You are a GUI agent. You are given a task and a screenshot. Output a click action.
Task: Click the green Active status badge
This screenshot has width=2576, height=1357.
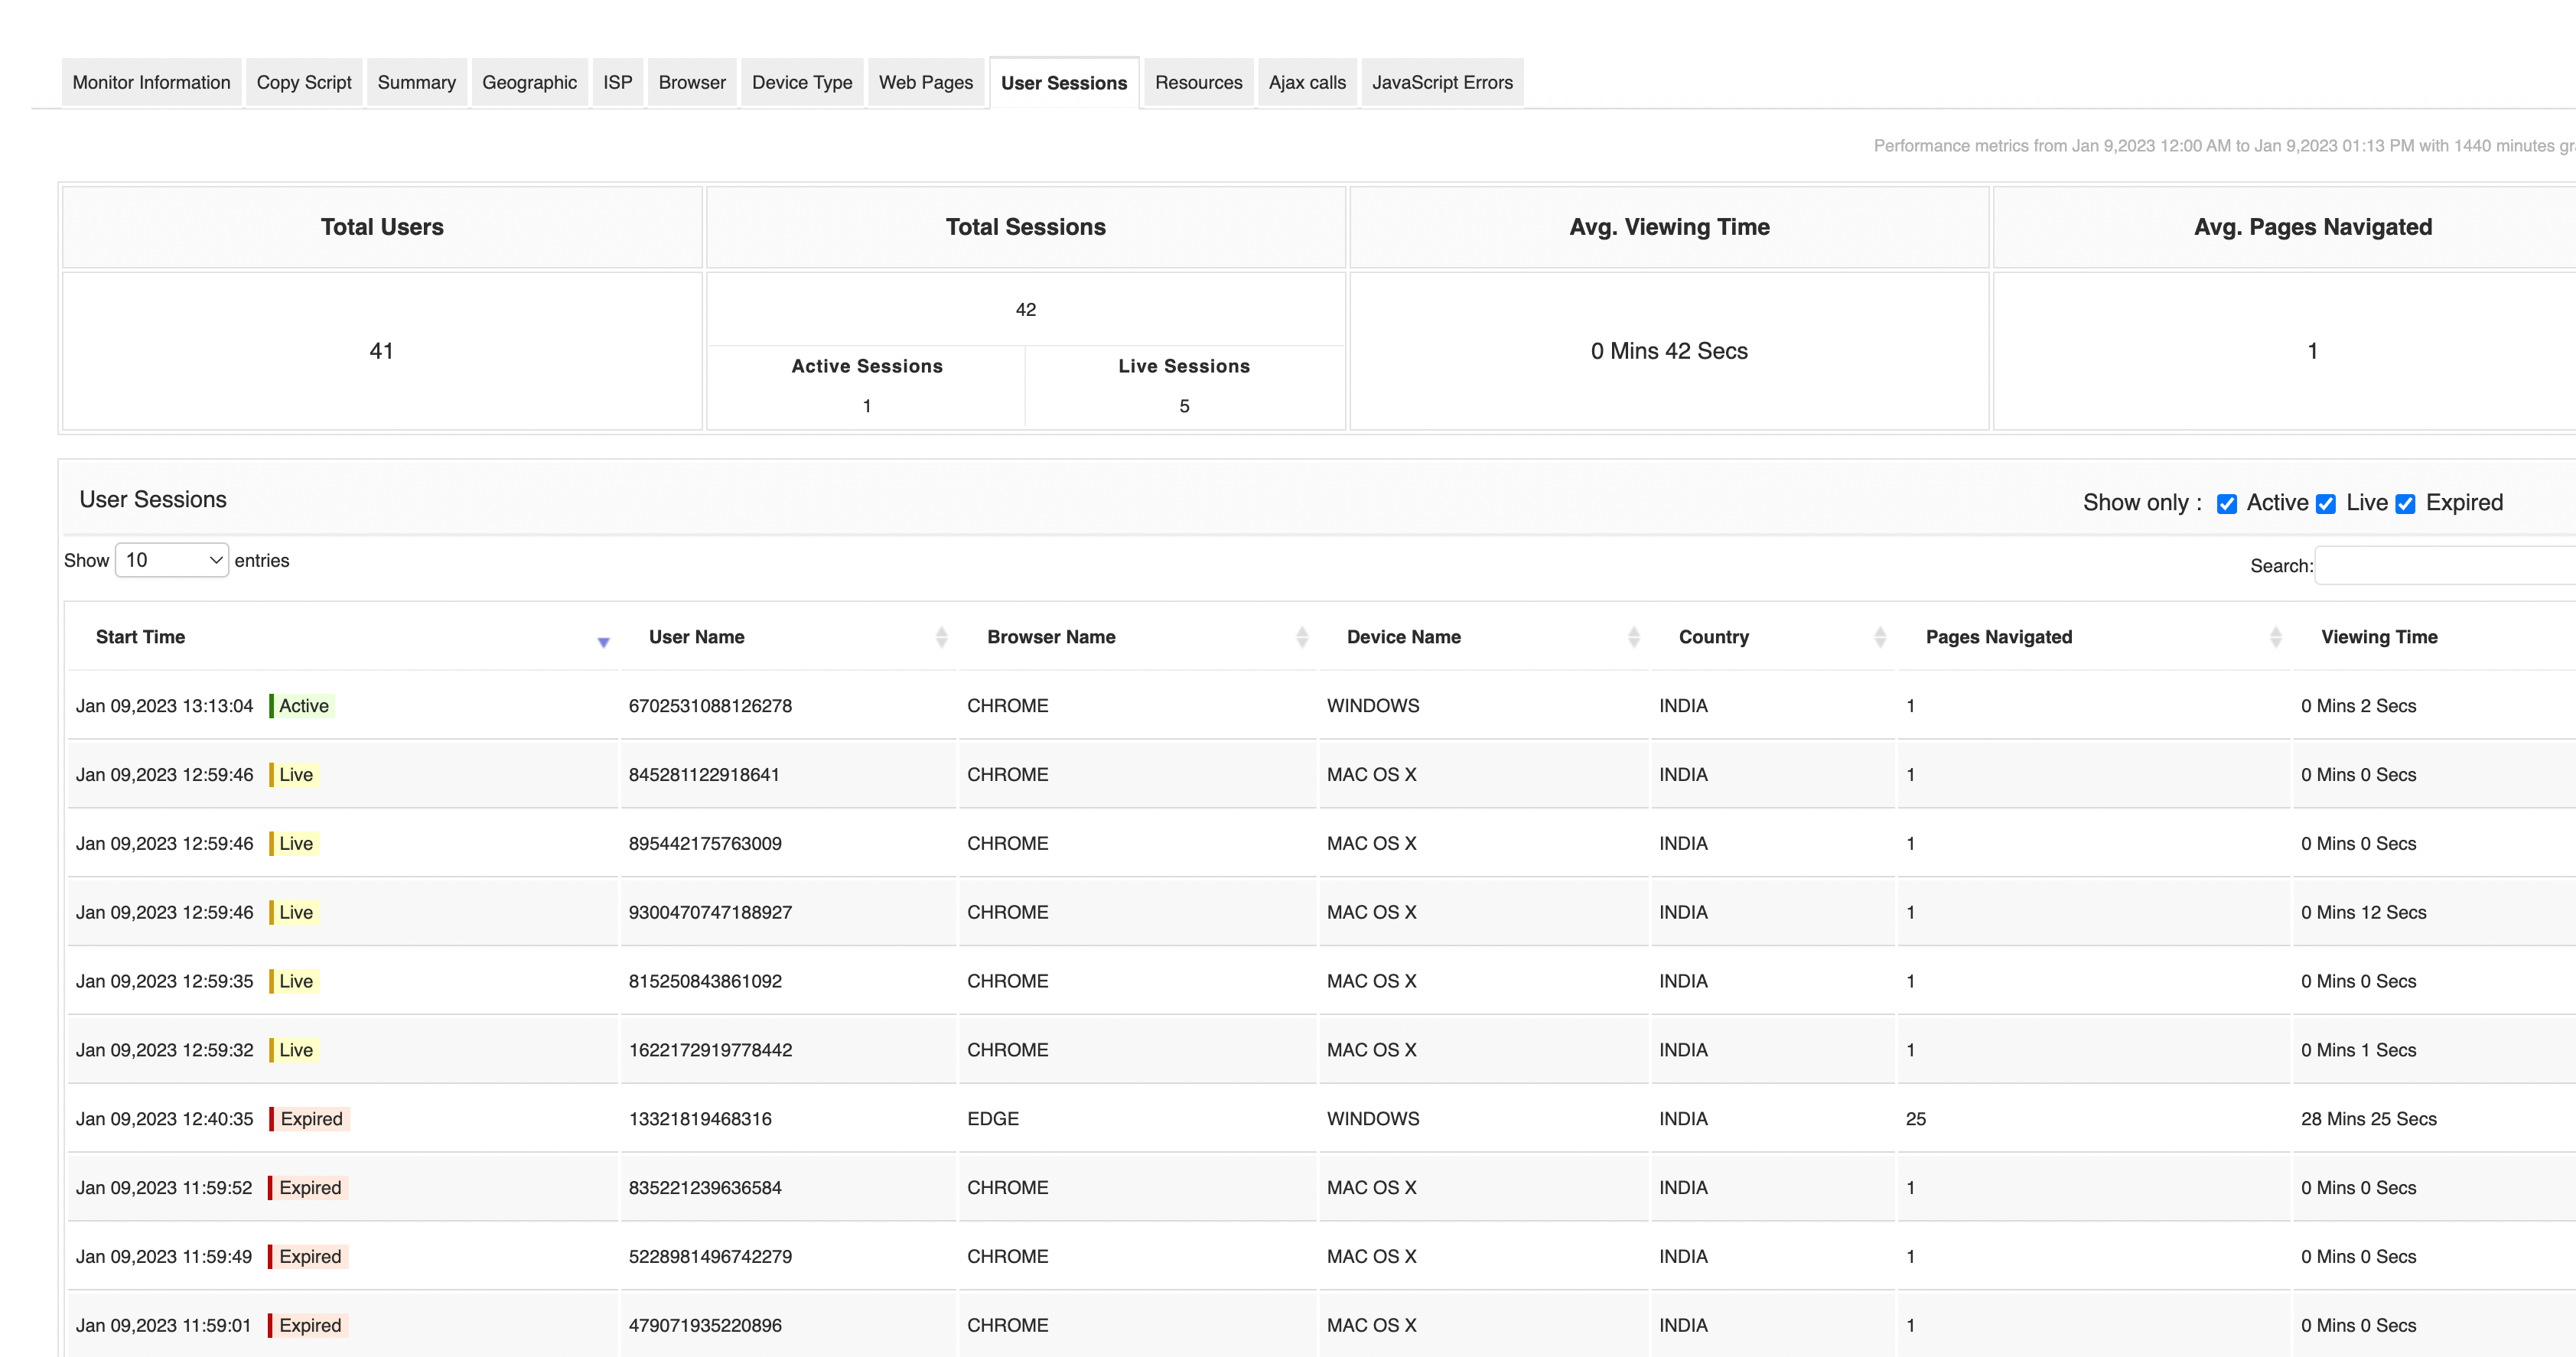click(303, 706)
